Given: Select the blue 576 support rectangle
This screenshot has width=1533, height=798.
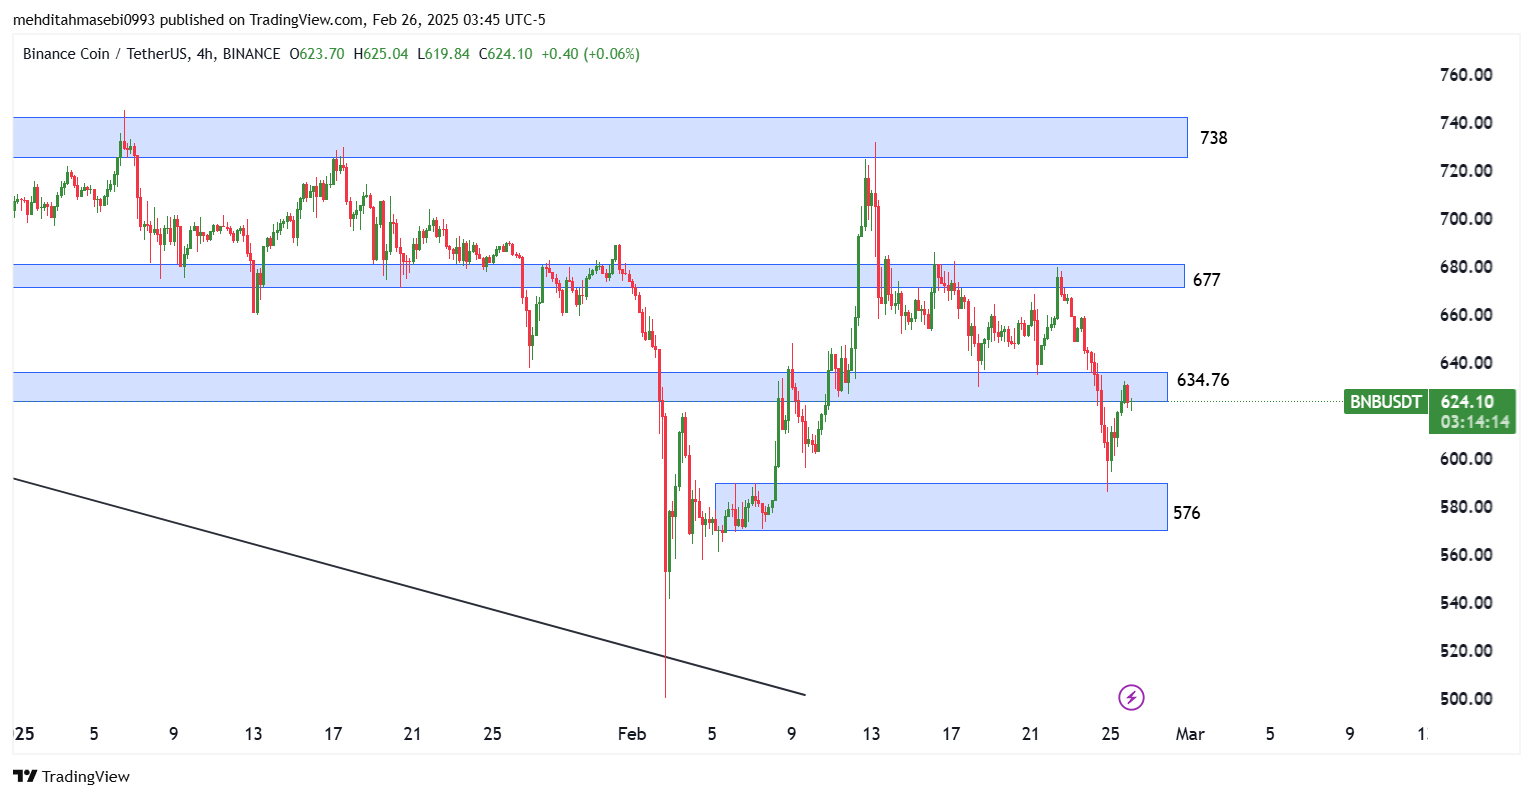Looking at the screenshot, I should point(941,507).
